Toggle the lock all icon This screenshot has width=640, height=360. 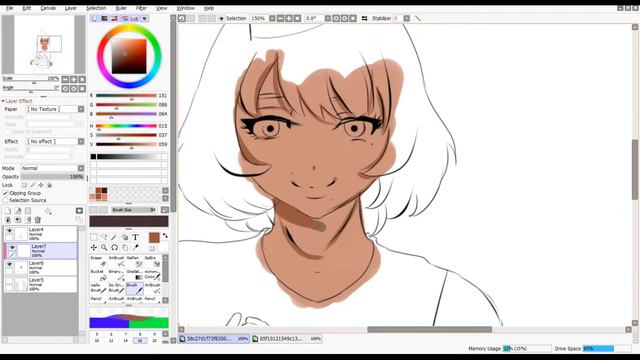[49, 185]
